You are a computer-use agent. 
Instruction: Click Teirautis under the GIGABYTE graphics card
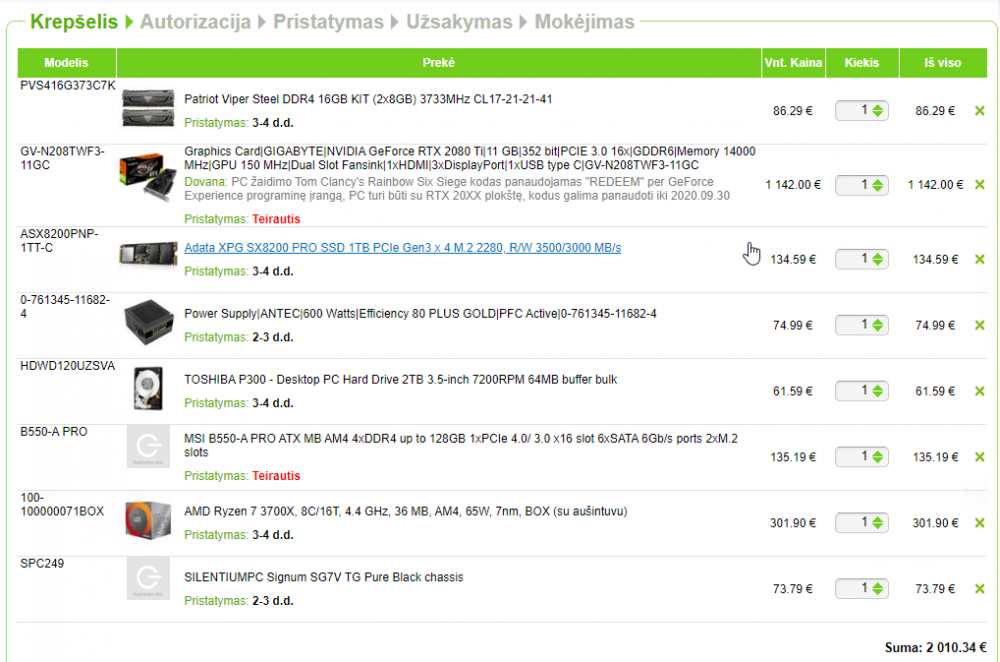tap(276, 219)
